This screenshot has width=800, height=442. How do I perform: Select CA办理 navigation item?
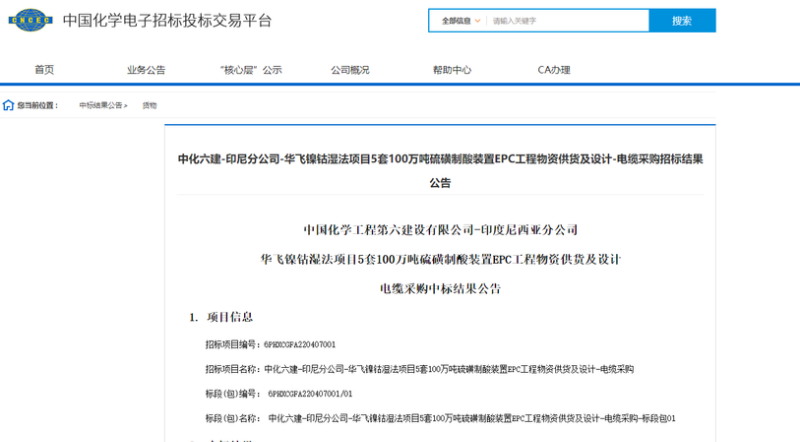coord(554,70)
